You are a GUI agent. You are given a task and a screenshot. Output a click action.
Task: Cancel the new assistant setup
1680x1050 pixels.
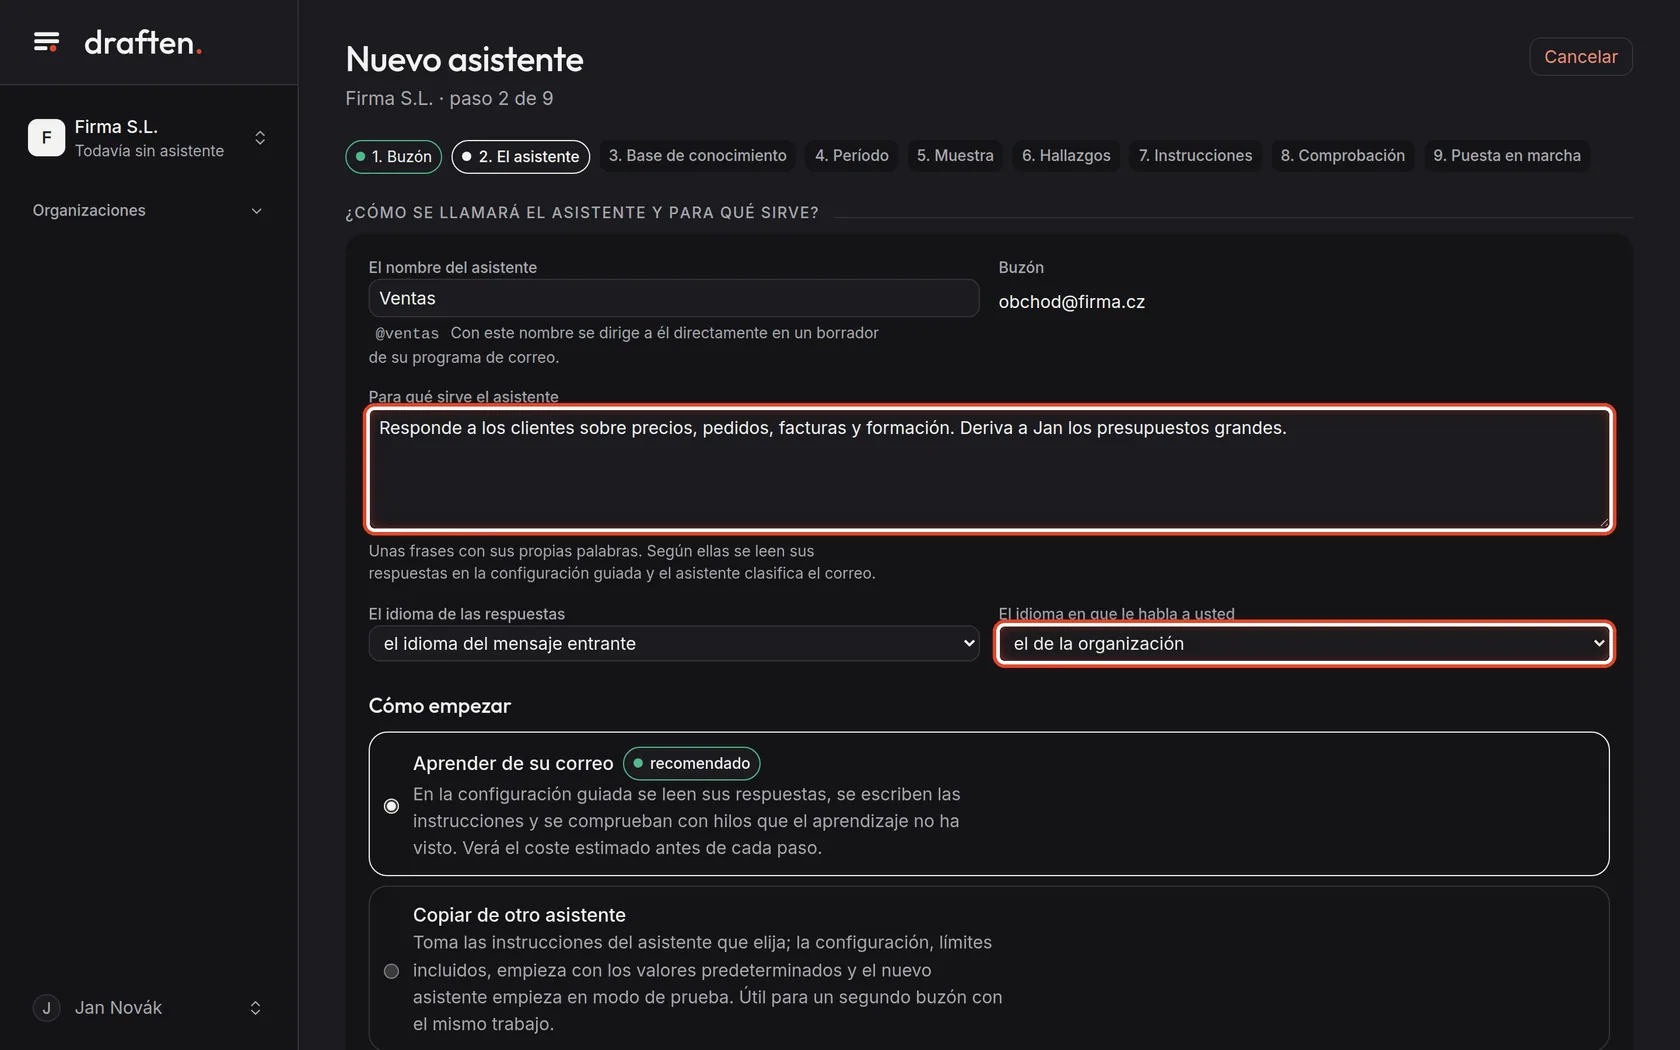point(1580,57)
